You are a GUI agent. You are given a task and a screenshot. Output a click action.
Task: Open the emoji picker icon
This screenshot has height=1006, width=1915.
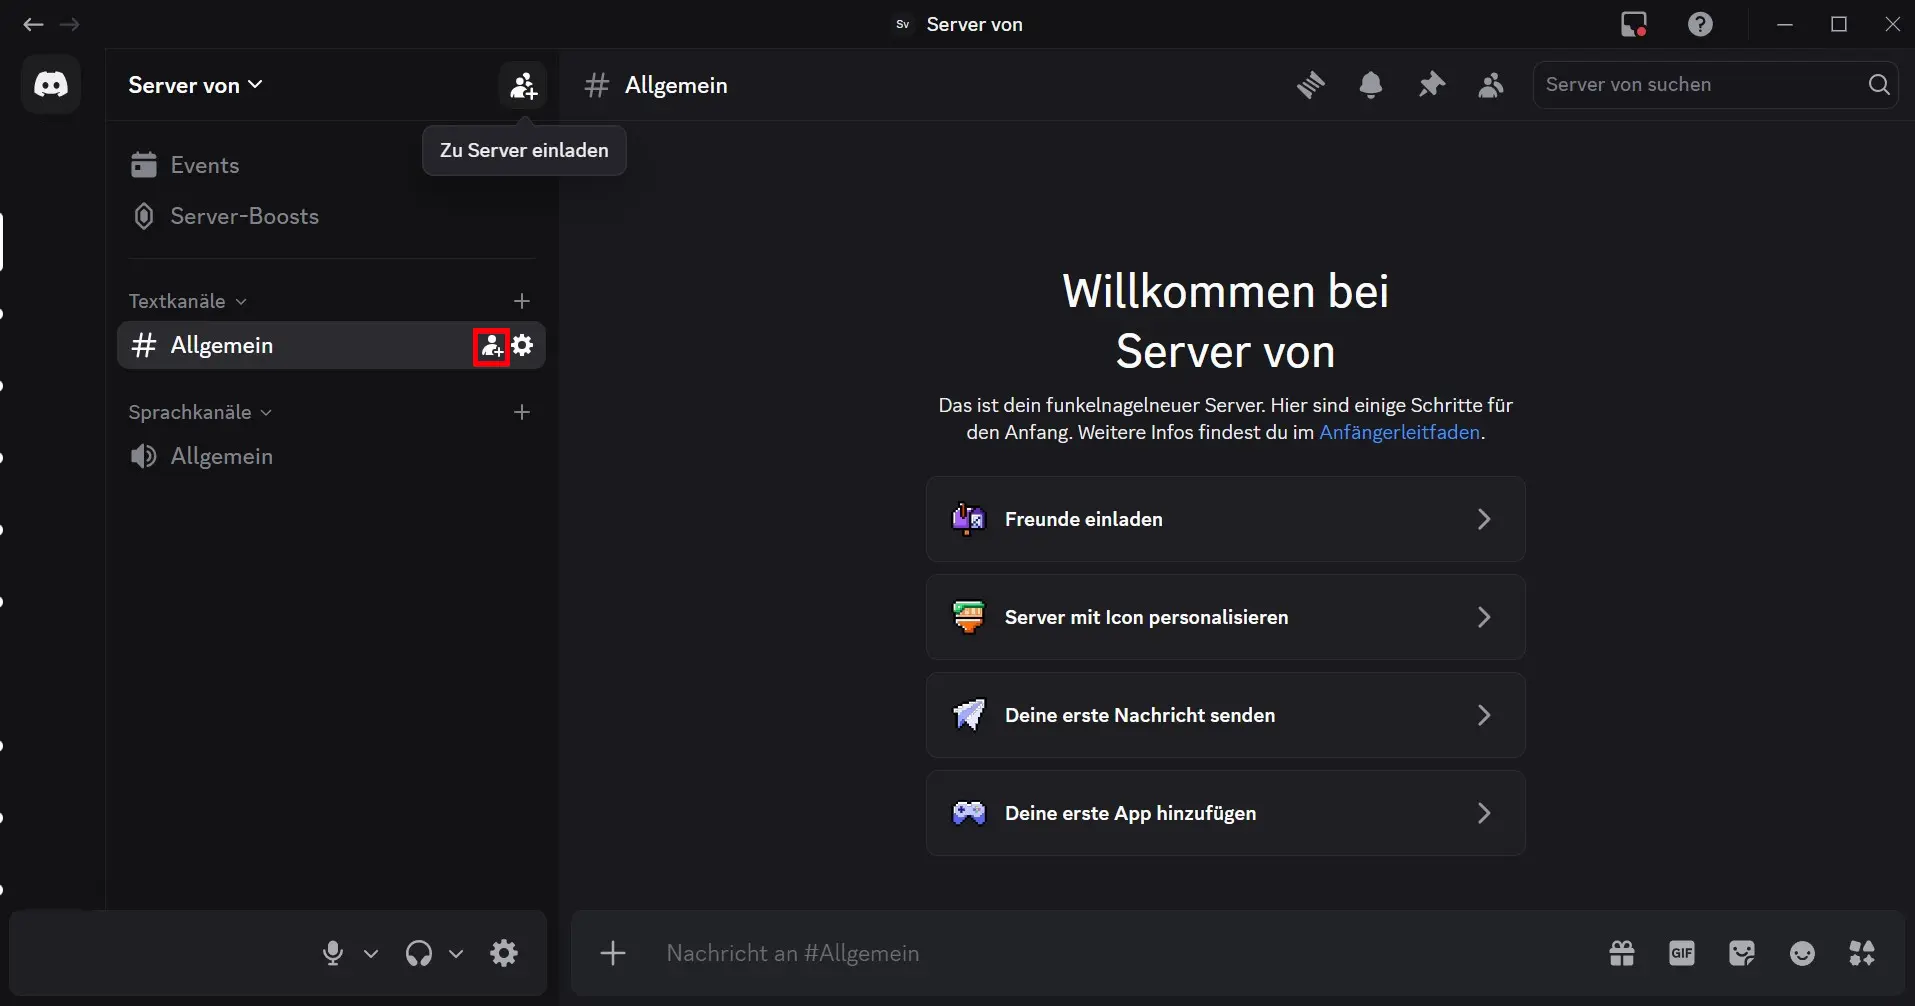(x=1803, y=953)
